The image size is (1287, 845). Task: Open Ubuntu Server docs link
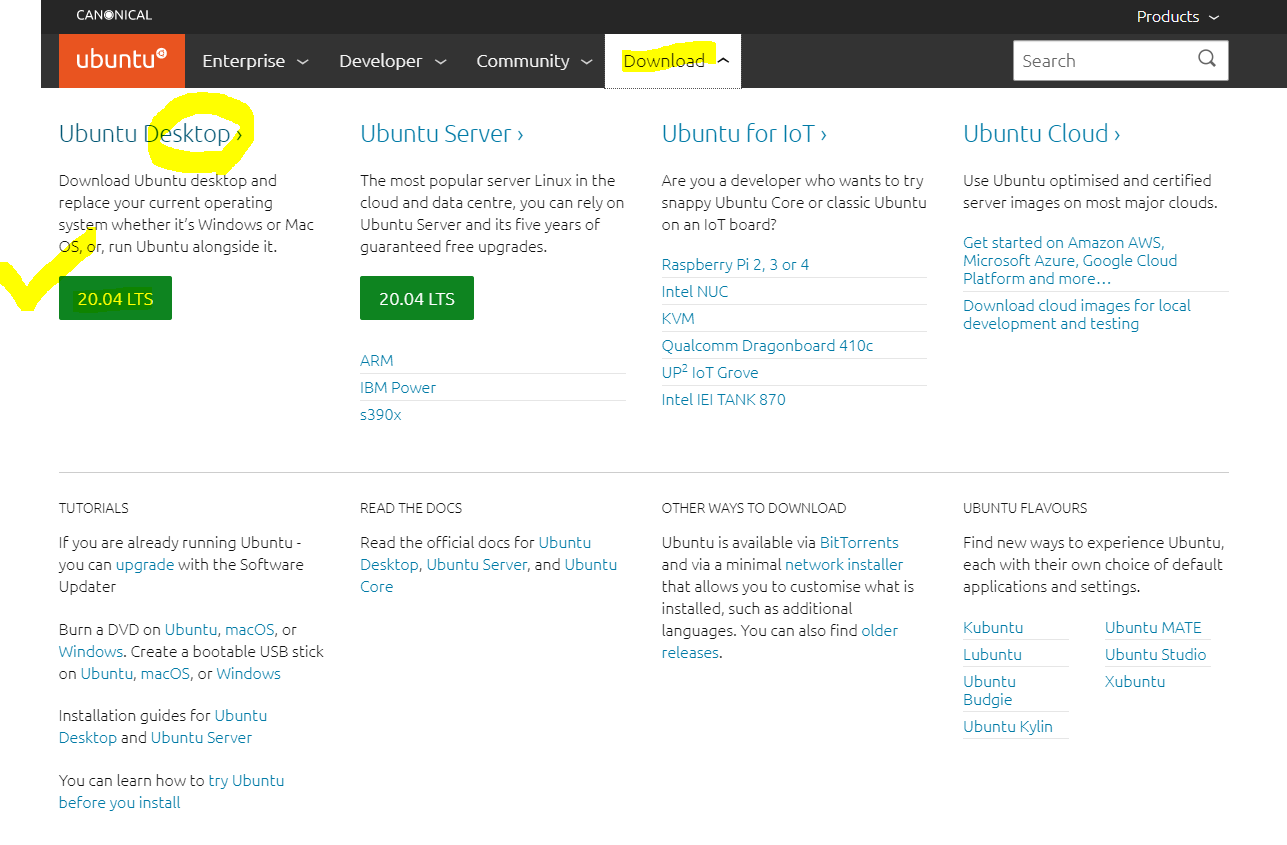pyautogui.click(x=477, y=564)
